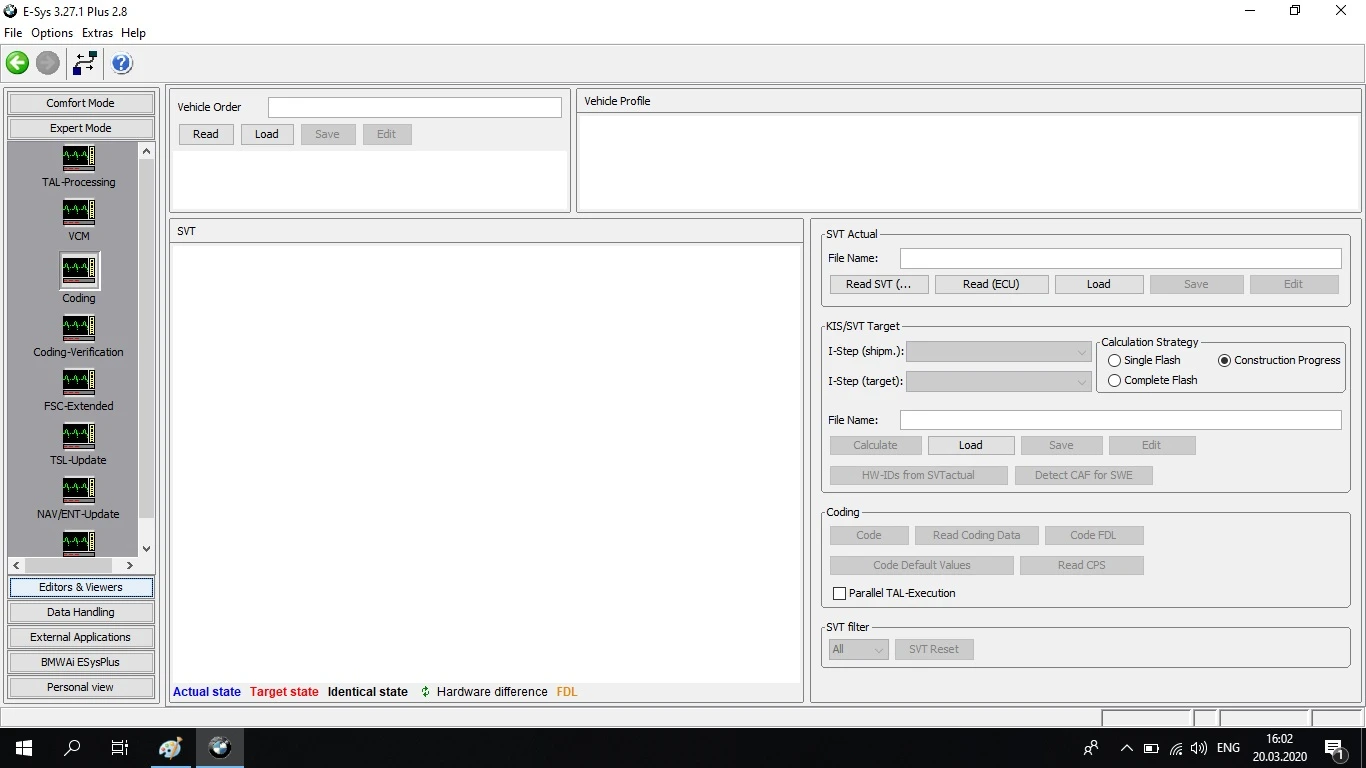Image resolution: width=1366 pixels, height=768 pixels.
Task: Click the Expert Mode vertical scrollbar
Action: 147,349
